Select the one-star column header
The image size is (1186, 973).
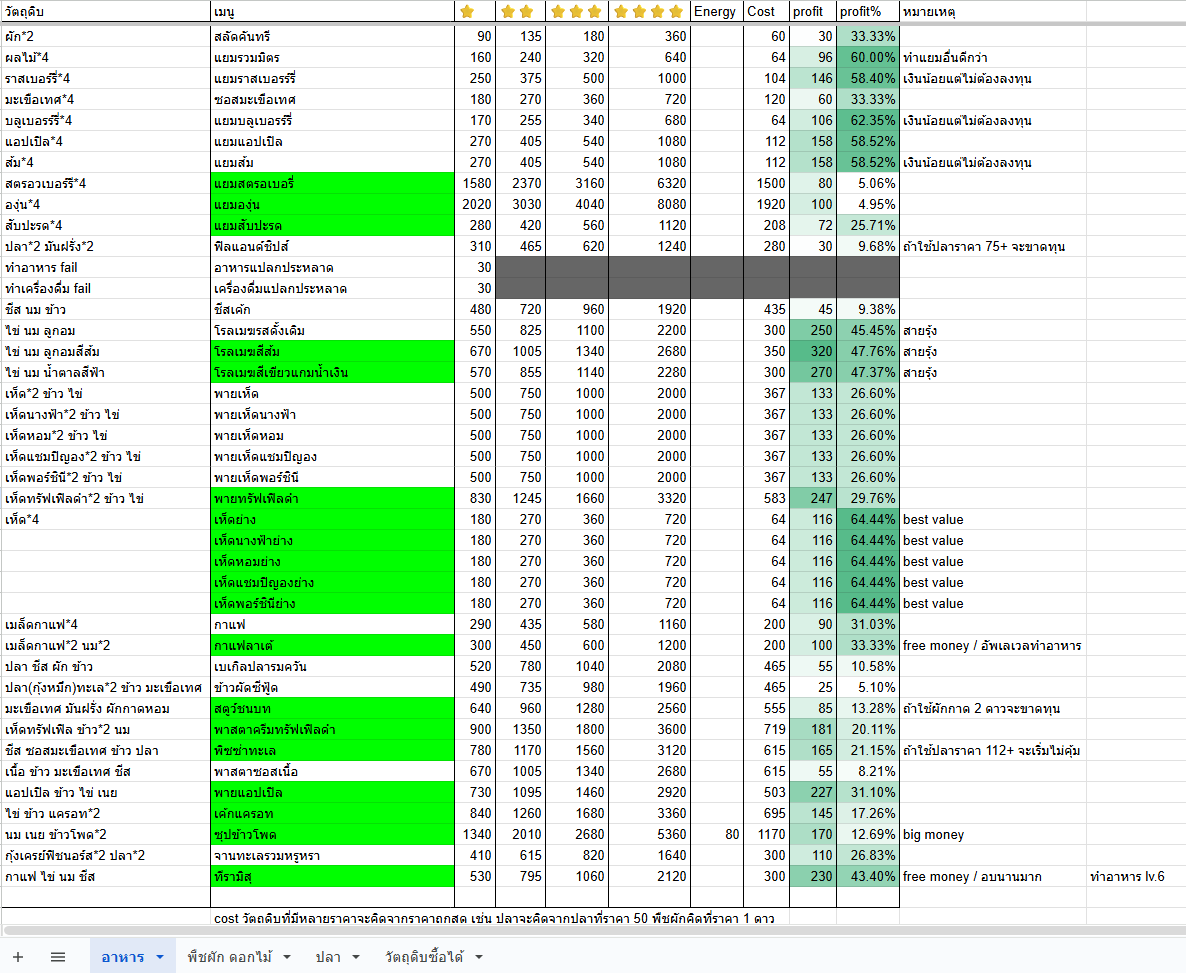475,11
